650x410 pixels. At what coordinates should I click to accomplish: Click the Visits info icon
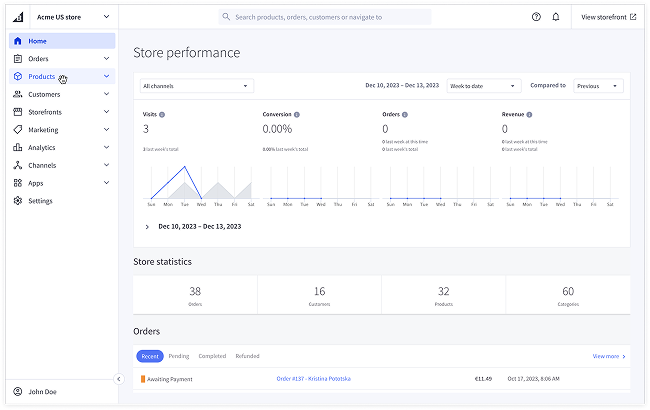coord(162,114)
